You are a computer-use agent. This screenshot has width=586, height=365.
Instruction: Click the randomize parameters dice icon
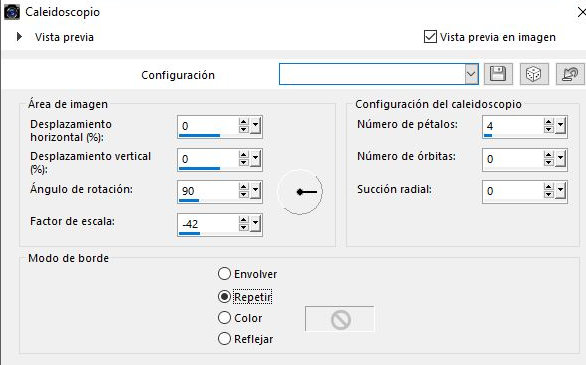click(533, 74)
